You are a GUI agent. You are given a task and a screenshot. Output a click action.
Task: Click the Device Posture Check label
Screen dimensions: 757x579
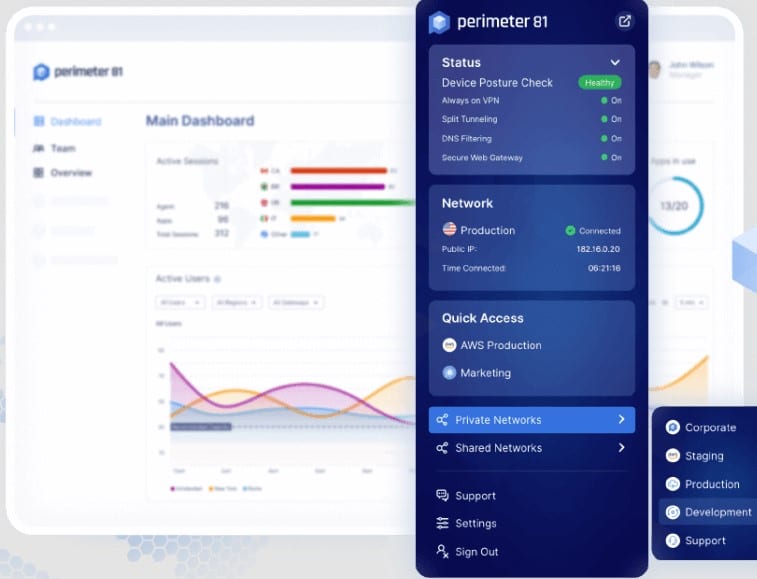497,83
